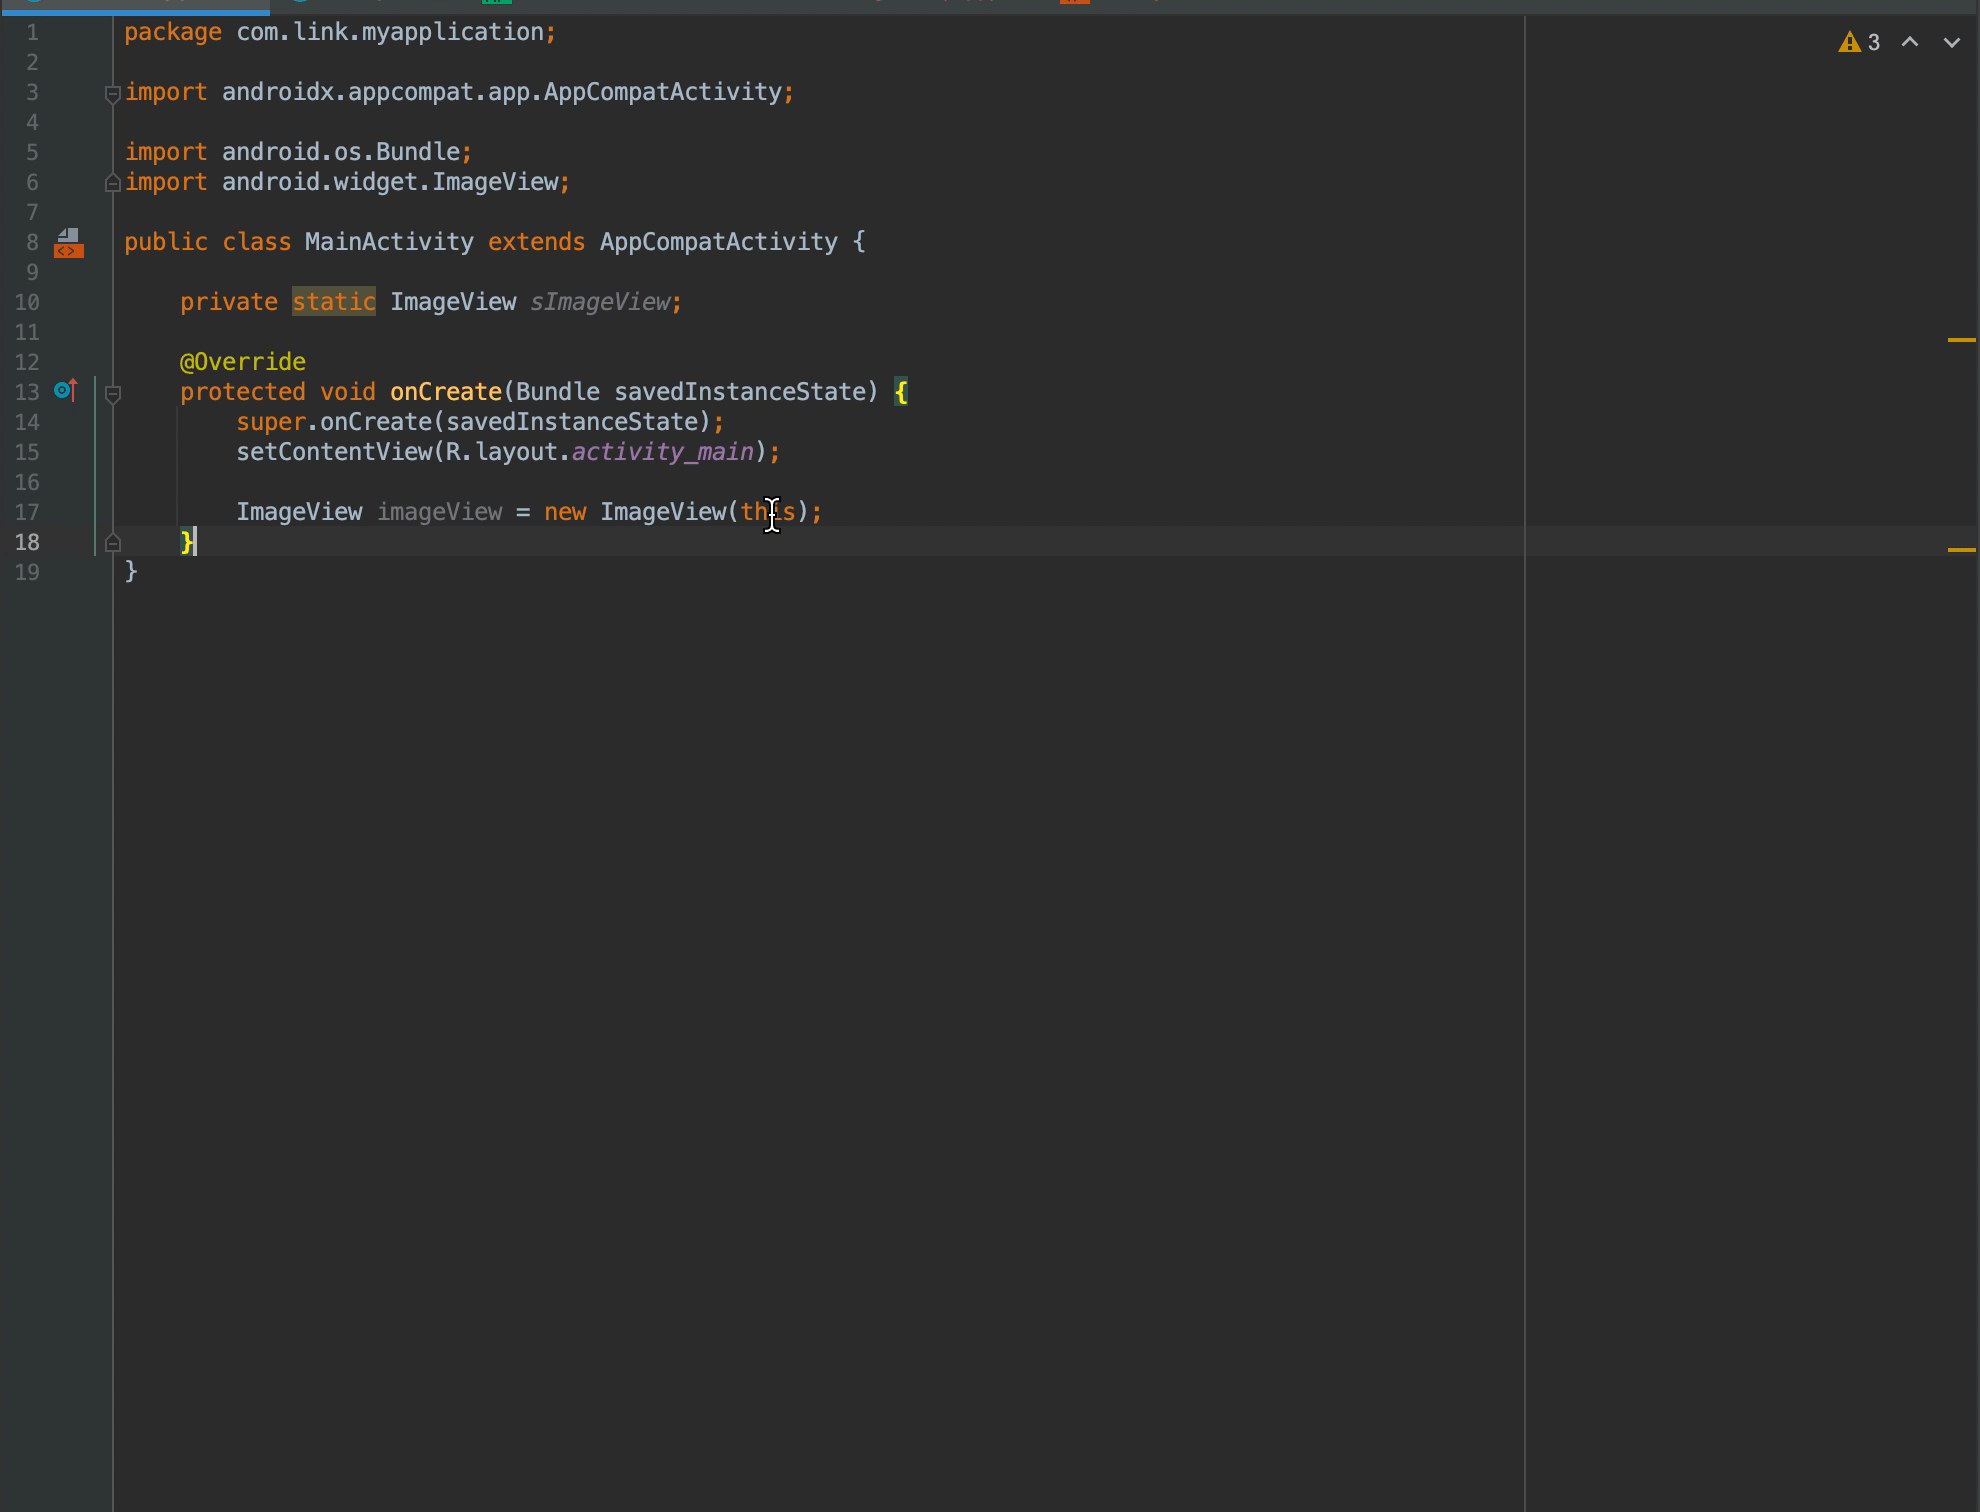The width and height of the screenshot is (1980, 1512).
Task: Click the onCreate method name declaration
Action: pos(445,392)
